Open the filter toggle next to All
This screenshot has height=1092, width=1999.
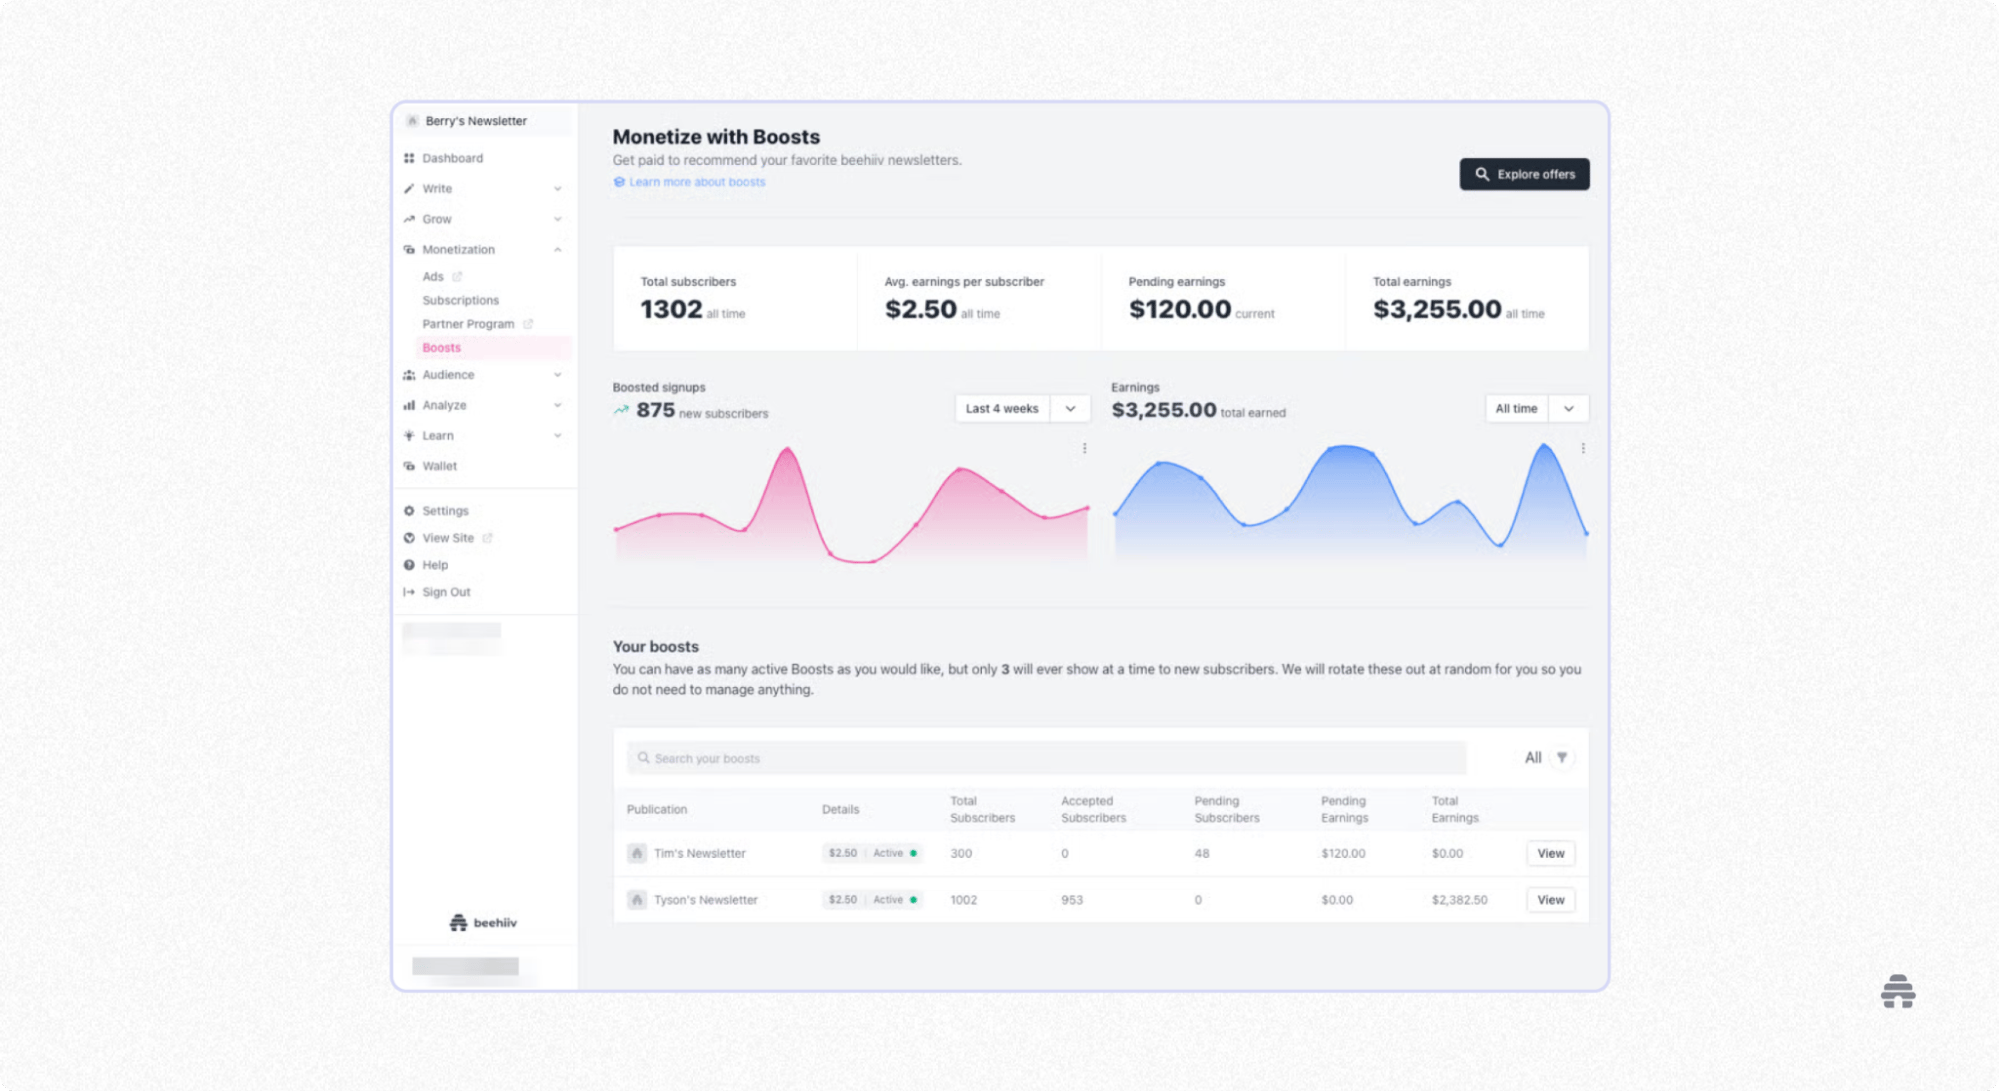(1562, 757)
